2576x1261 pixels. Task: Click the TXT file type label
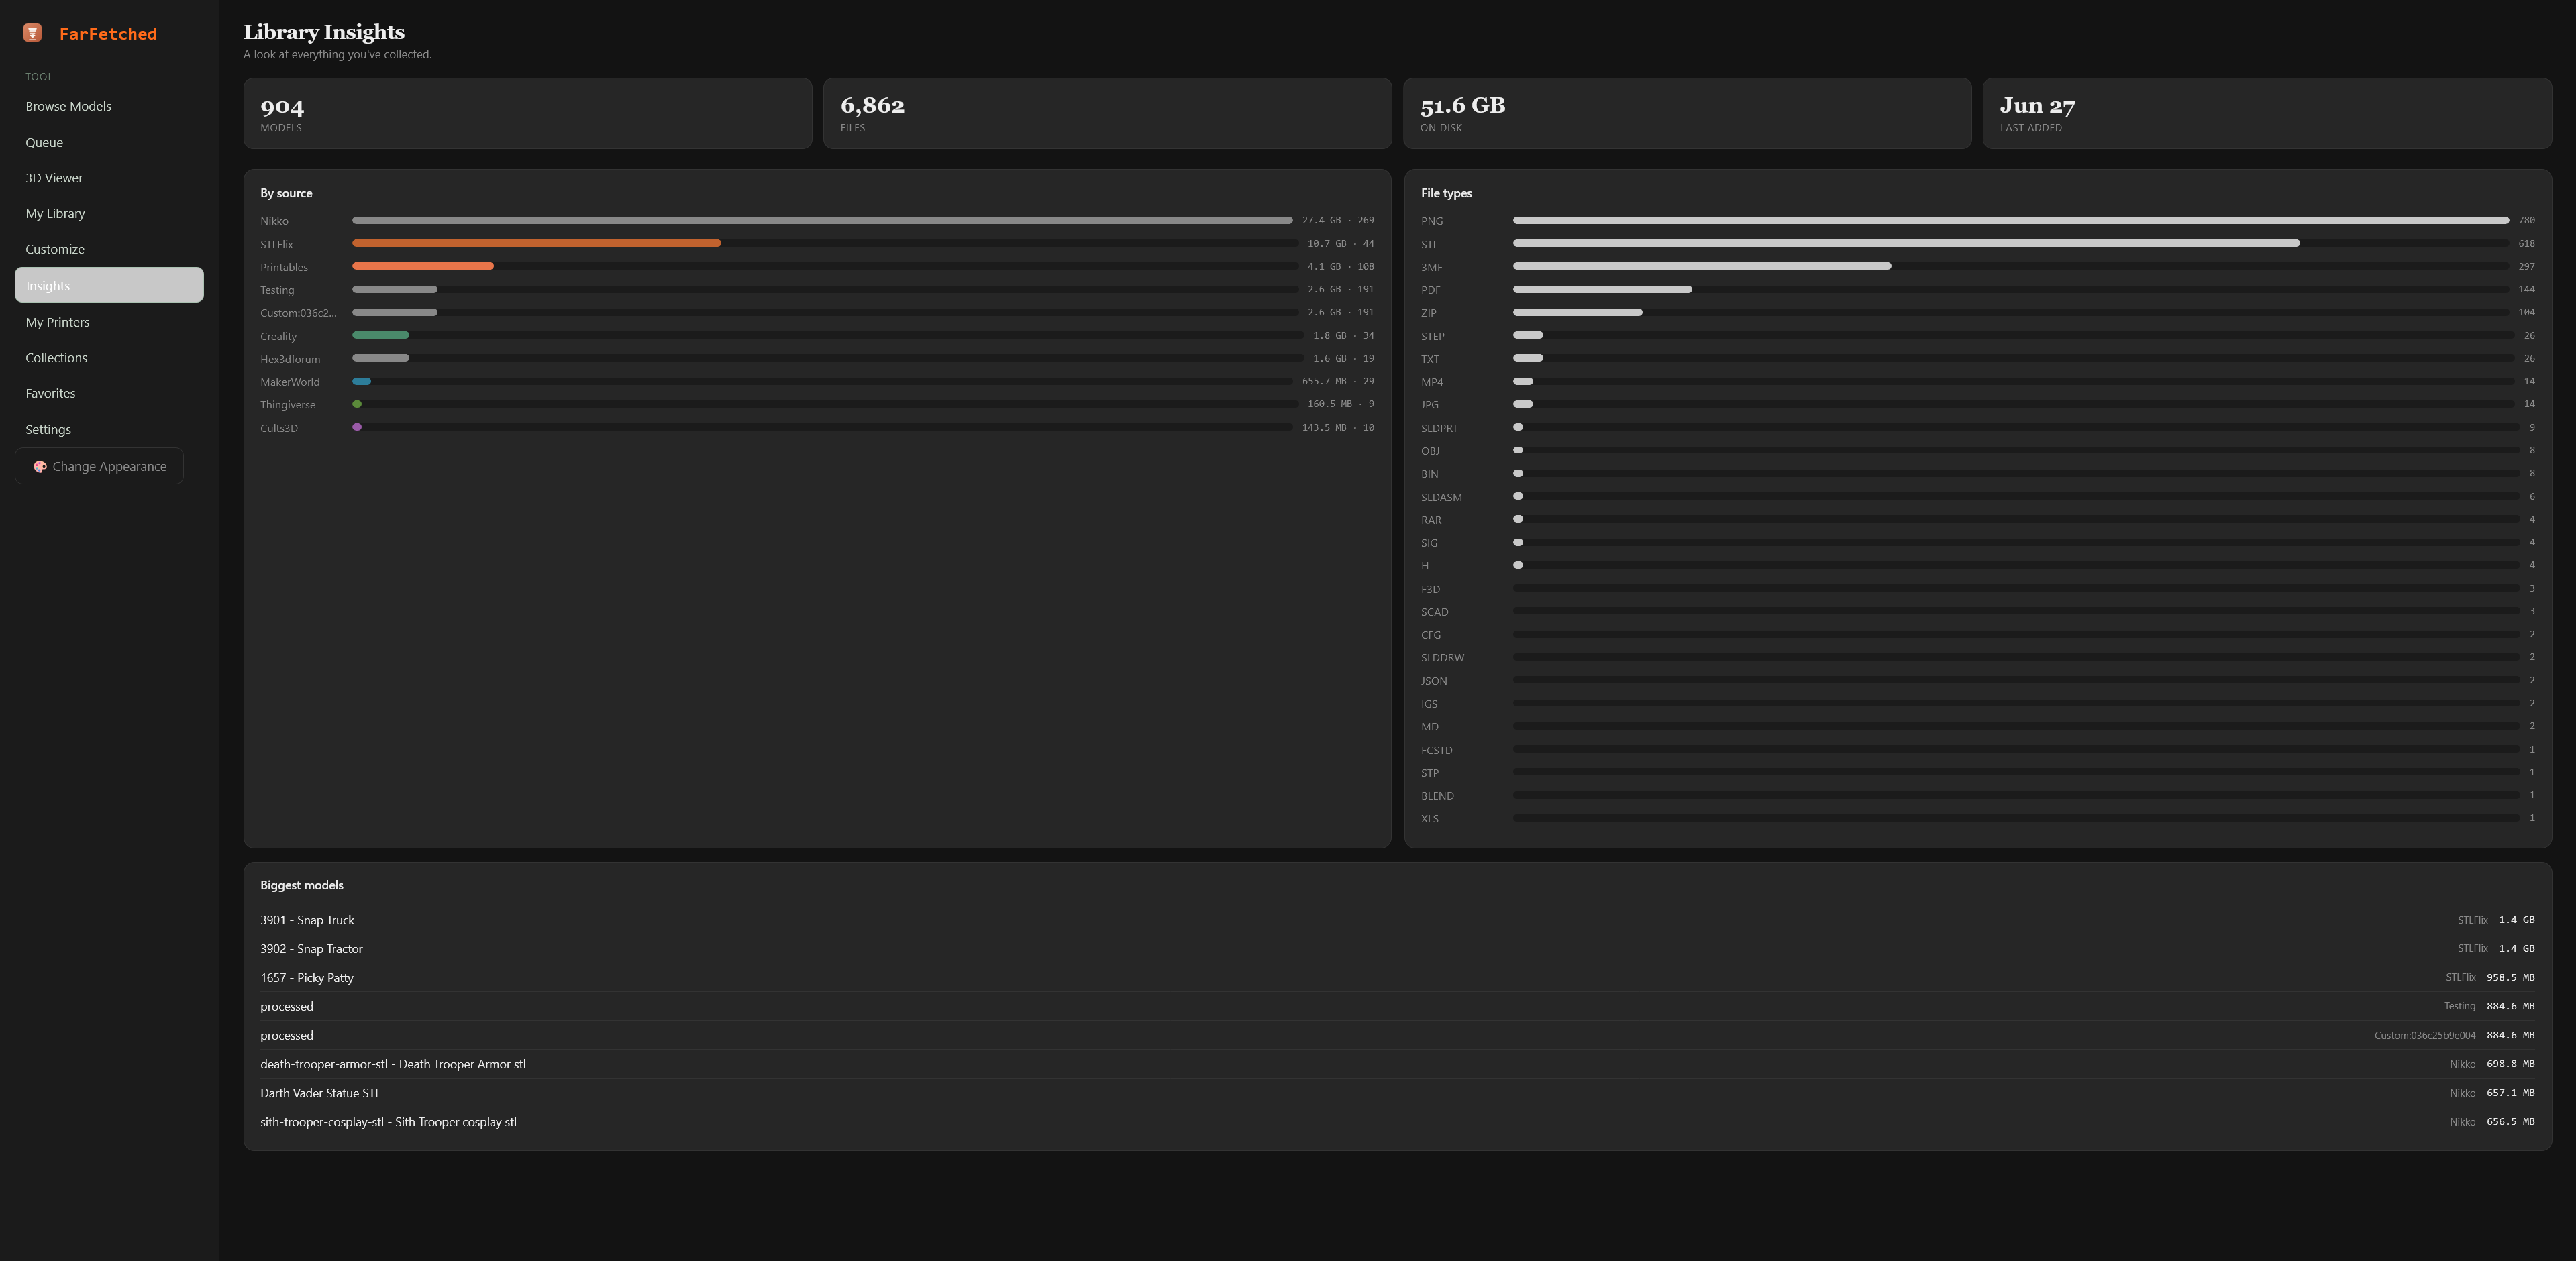tap(1430, 359)
